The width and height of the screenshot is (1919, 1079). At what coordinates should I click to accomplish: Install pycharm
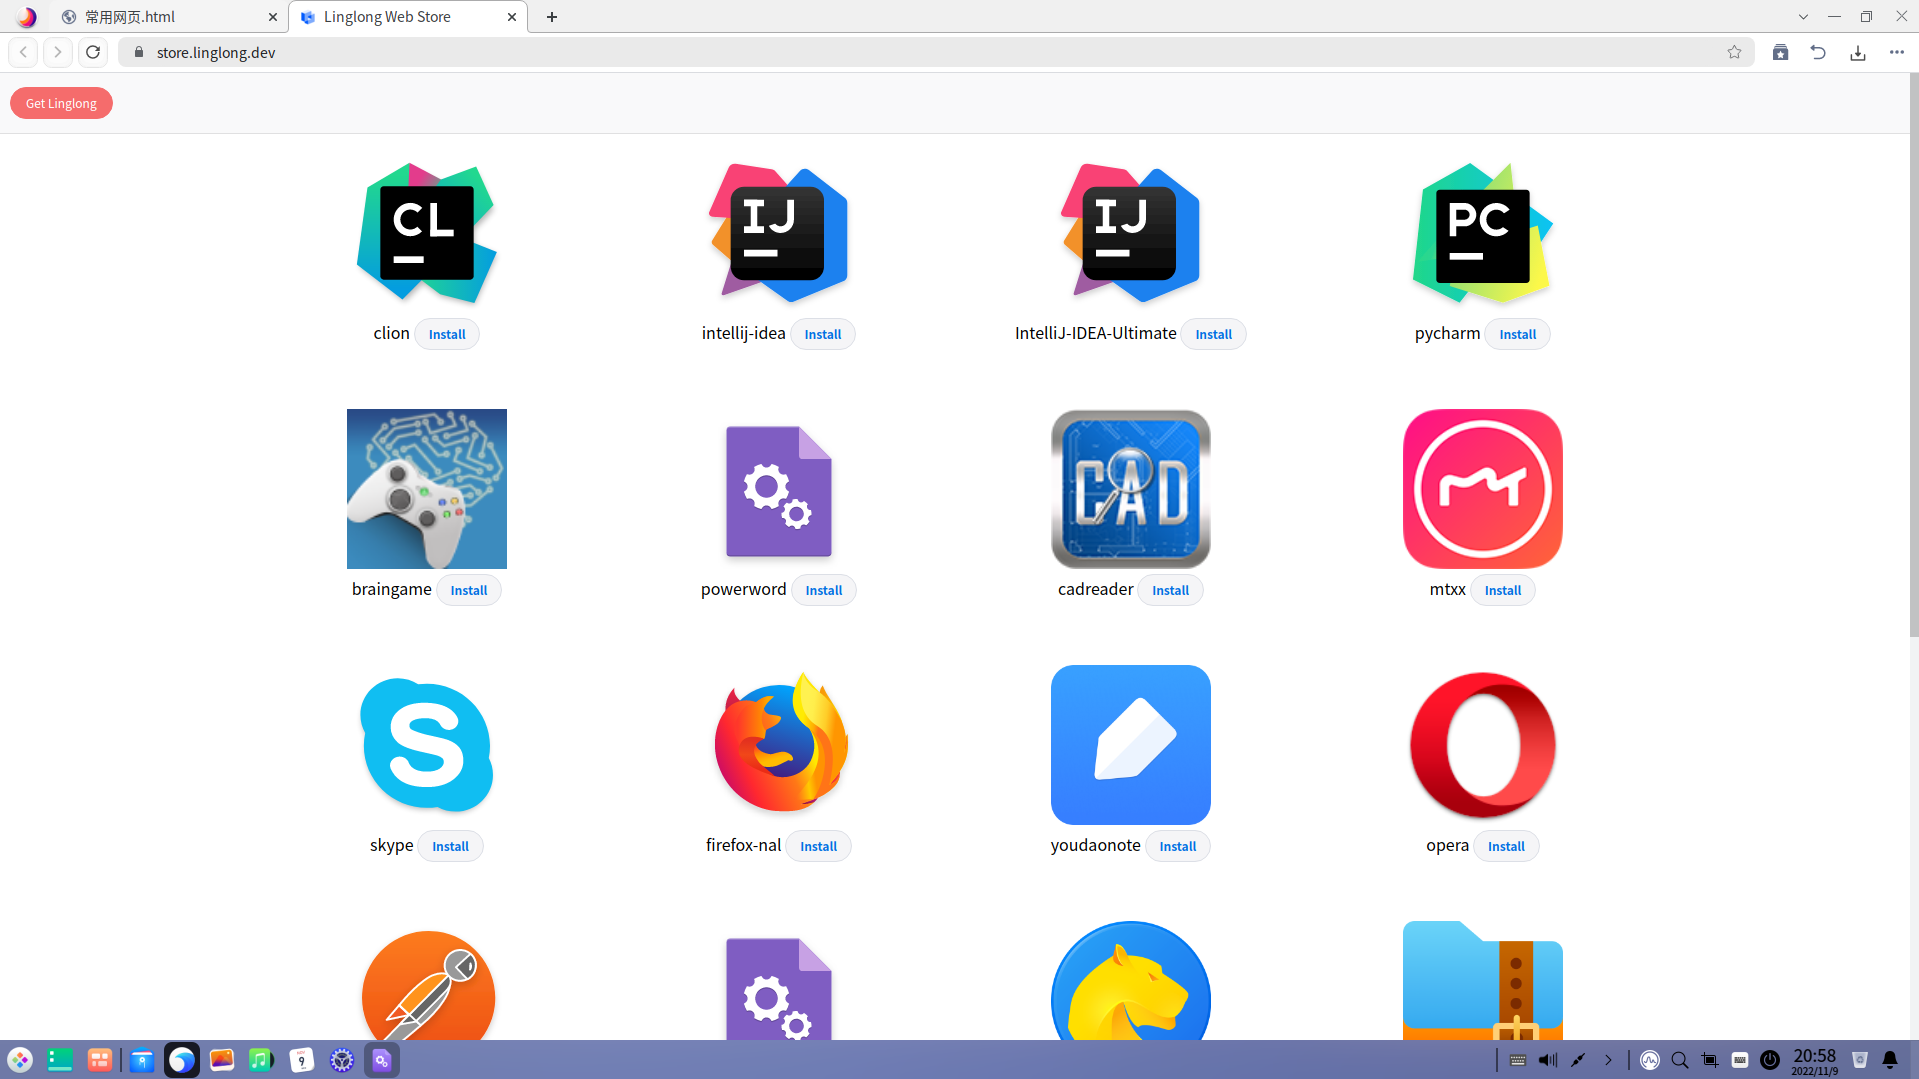click(1518, 334)
